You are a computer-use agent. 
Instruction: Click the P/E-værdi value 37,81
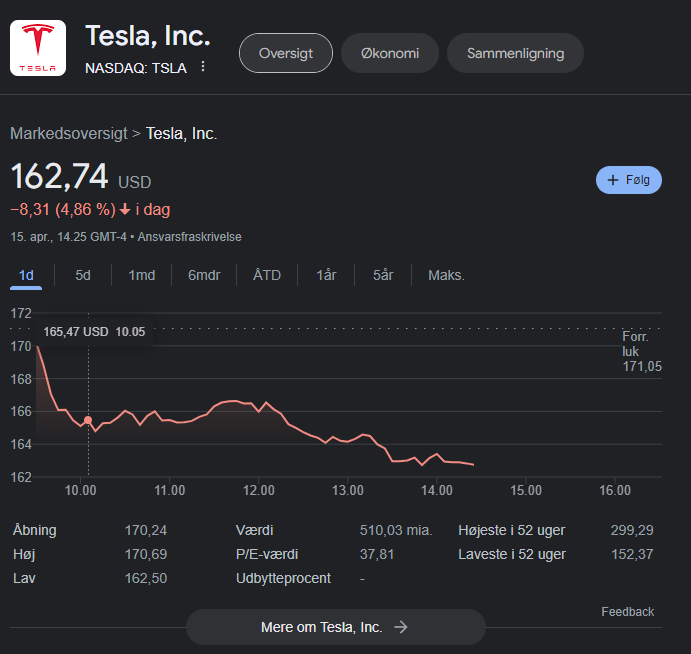tap(377, 554)
